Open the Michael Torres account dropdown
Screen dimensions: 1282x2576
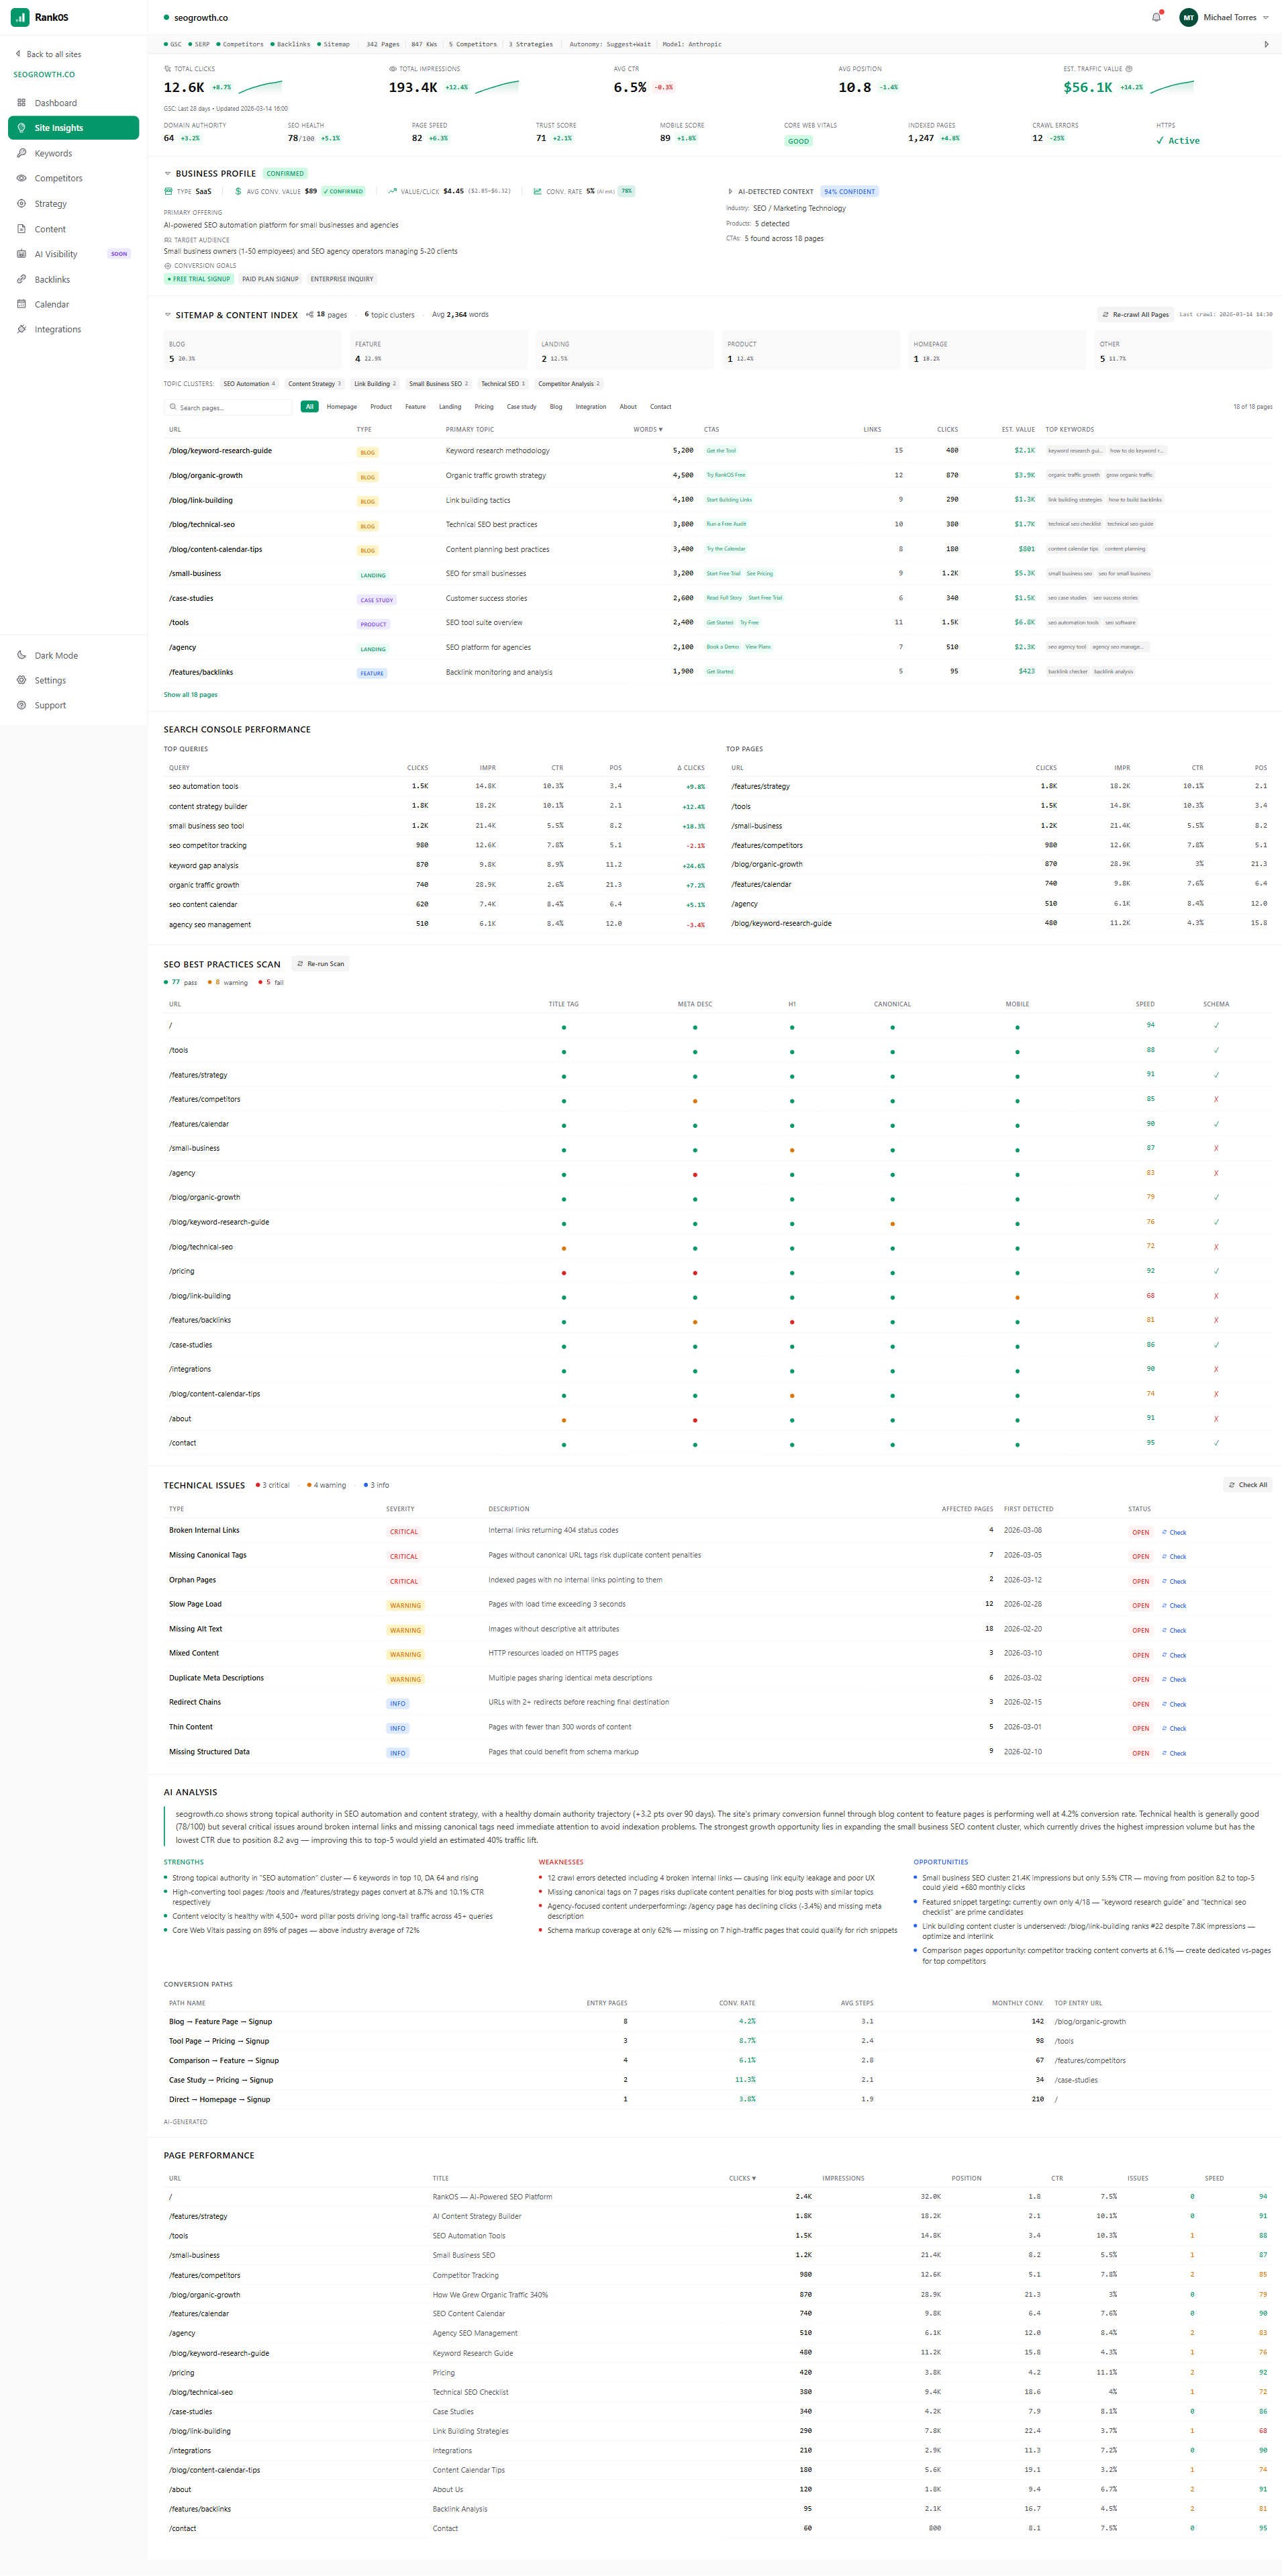(x=1222, y=17)
